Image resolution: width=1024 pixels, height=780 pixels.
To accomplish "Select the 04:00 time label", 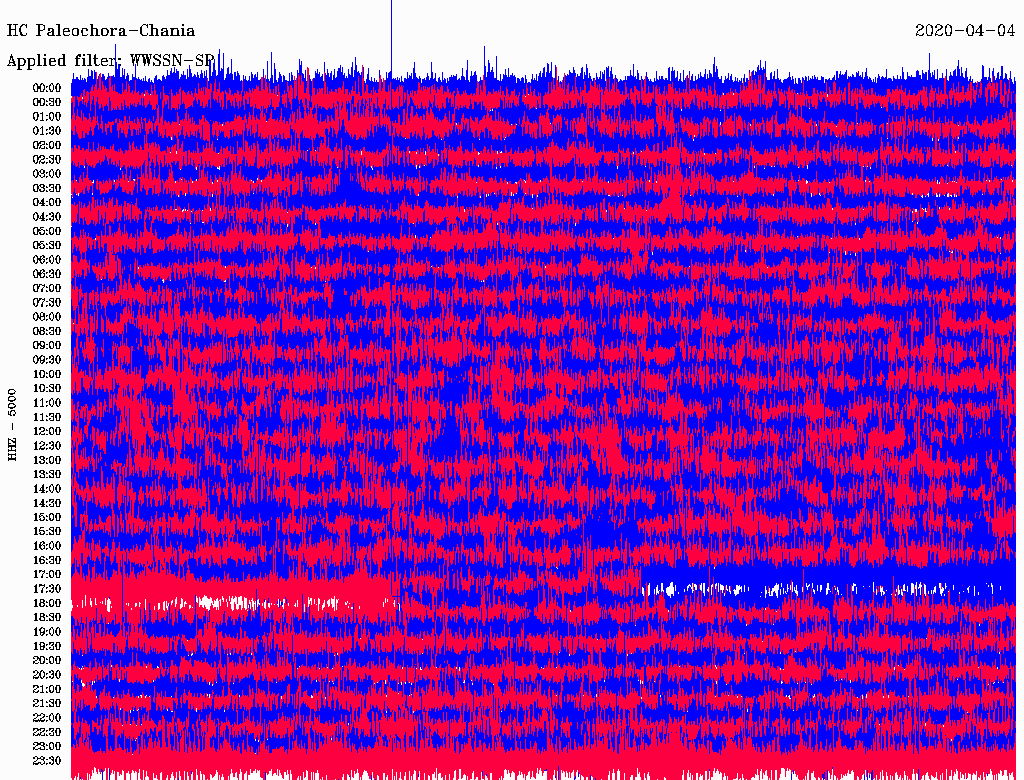I will point(47,203).
